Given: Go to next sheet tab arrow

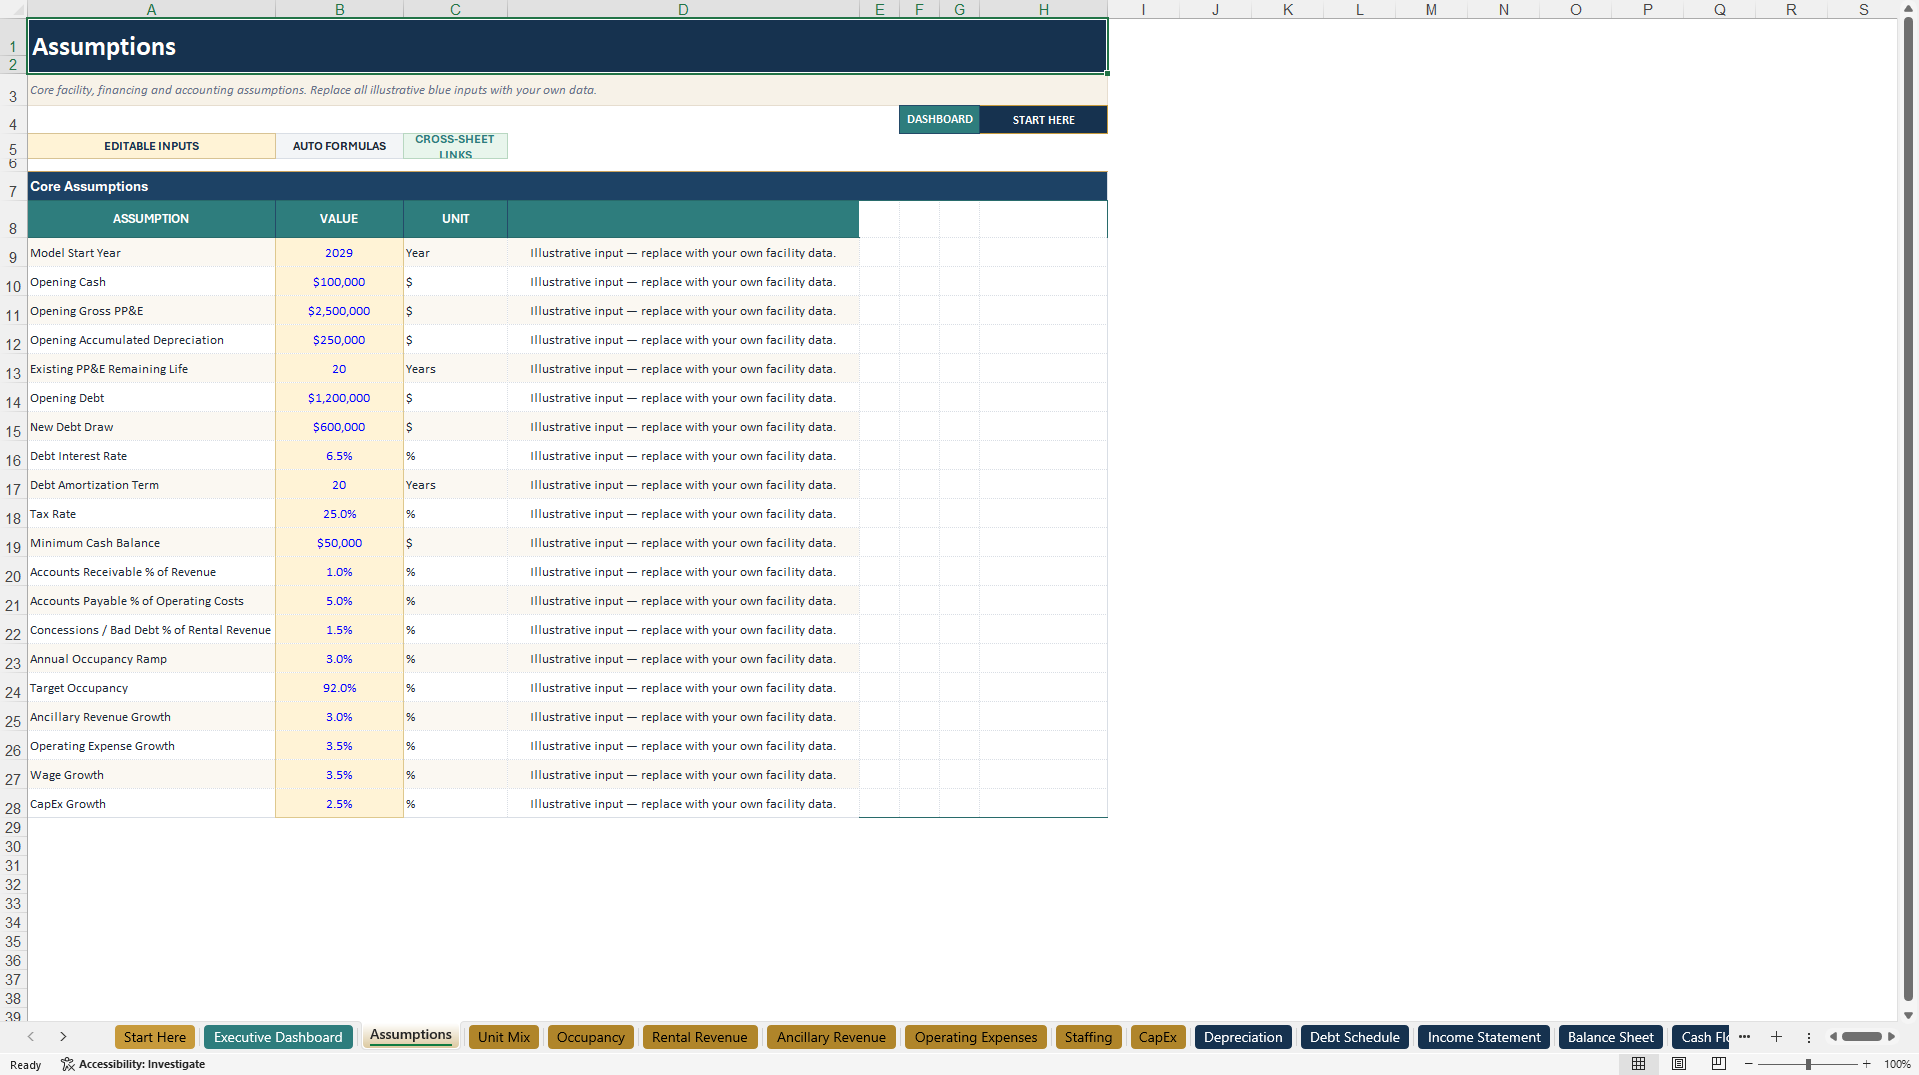Looking at the screenshot, I should pyautogui.click(x=63, y=1037).
